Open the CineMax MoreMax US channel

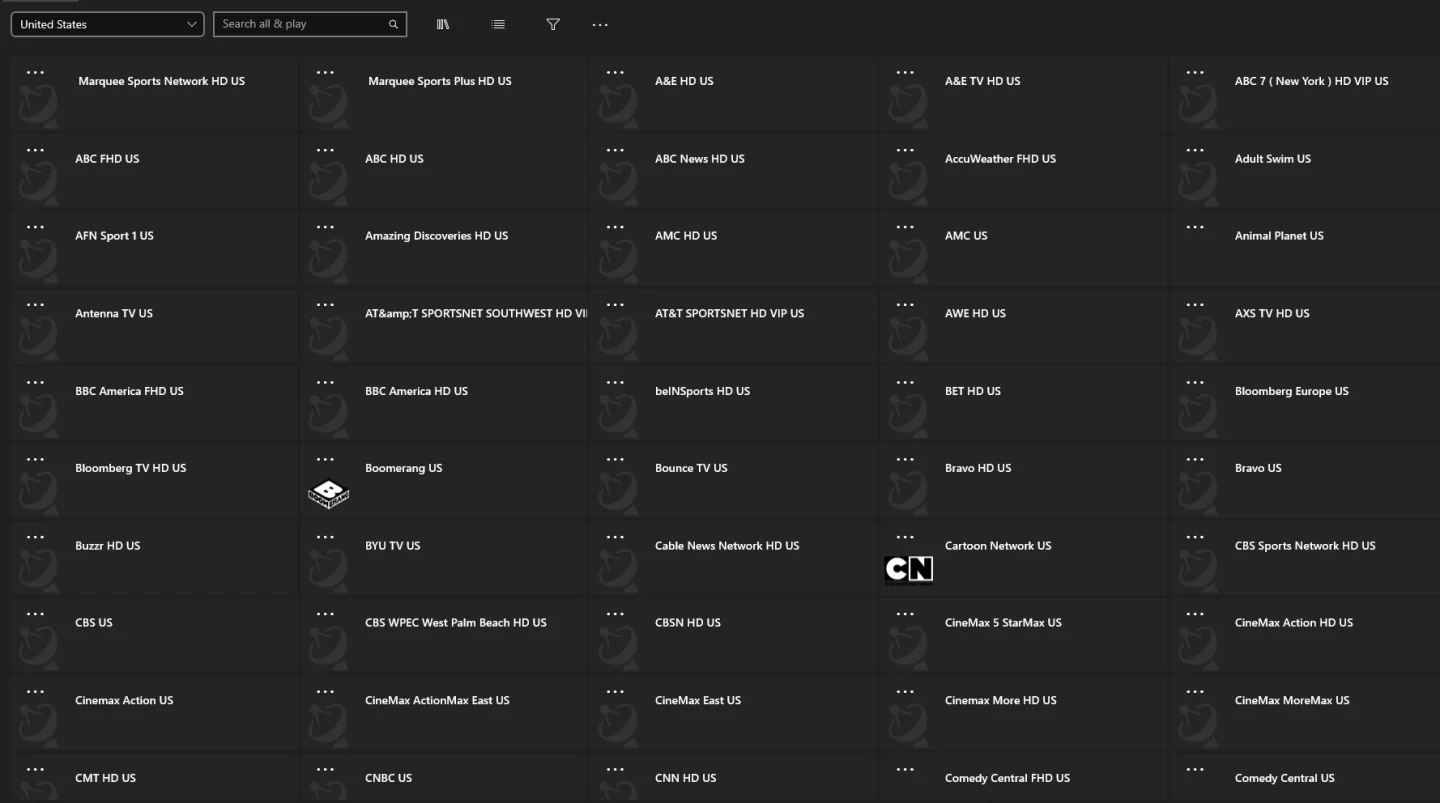1292,701
